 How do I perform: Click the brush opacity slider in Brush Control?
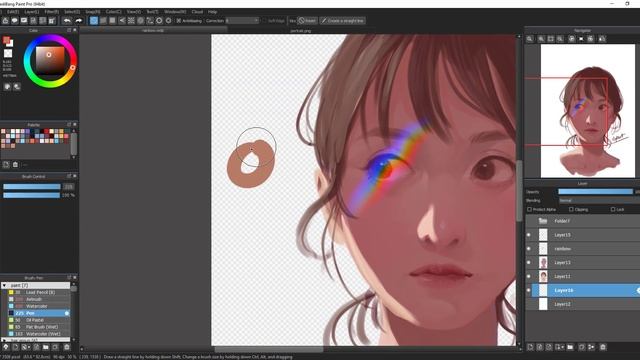pyautogui.click(x=32, y=195)
